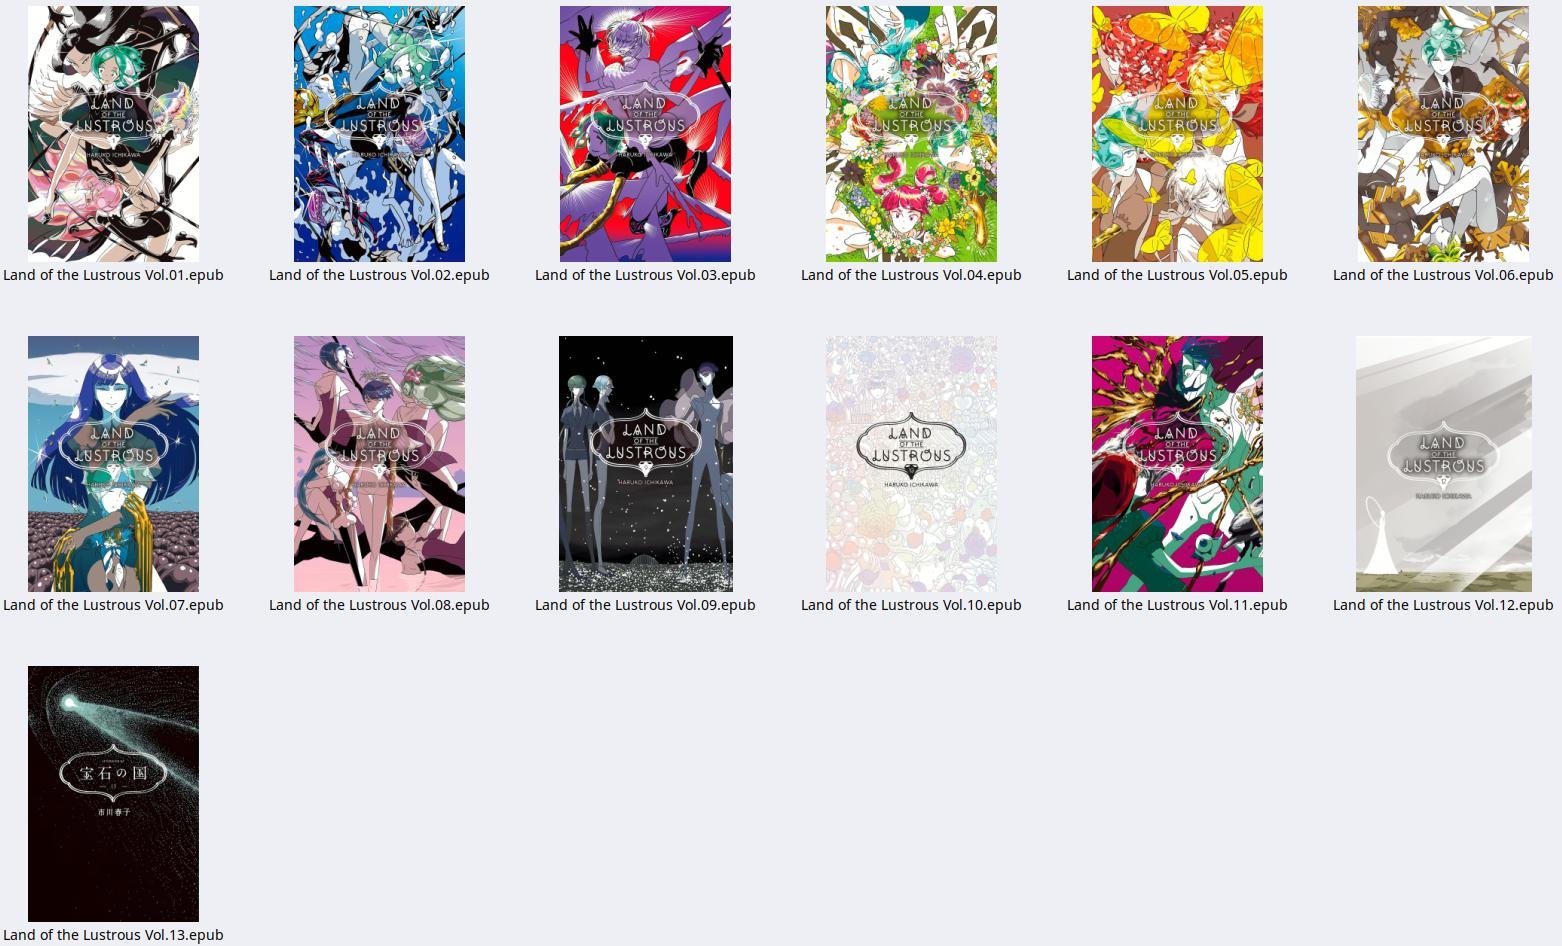Click the filename Land of the Lustrous Vol.13.epub
Screen dimensions: 1562x946
click(113, 935)
